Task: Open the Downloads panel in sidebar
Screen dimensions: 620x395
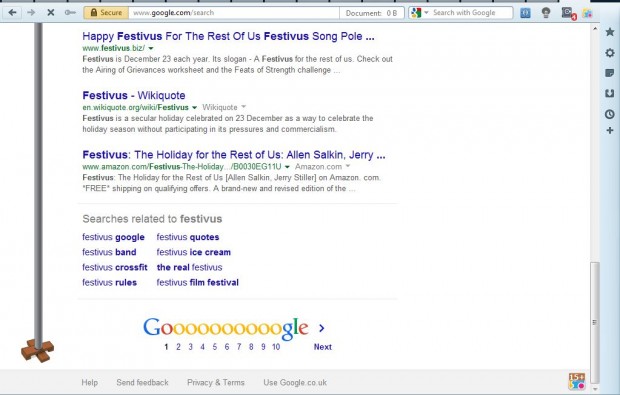Action: tap(610, 93)
